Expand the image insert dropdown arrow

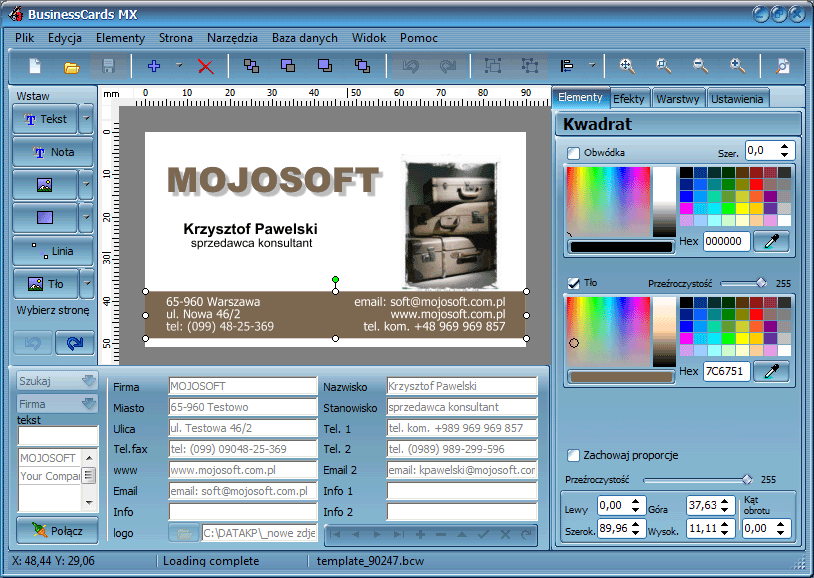[86, 185]
